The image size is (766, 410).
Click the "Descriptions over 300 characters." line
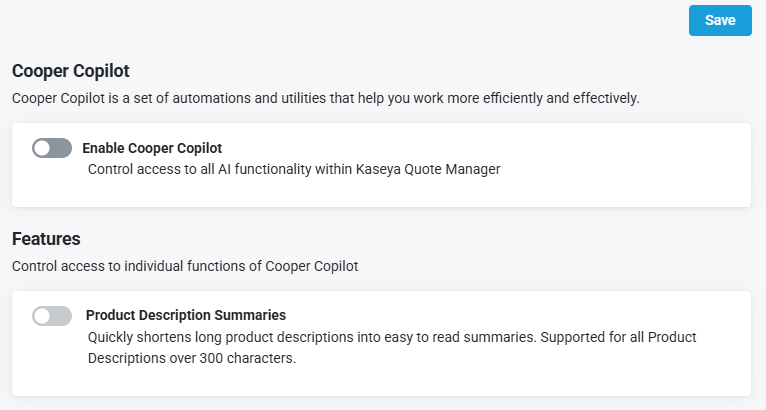coord(192,358)
